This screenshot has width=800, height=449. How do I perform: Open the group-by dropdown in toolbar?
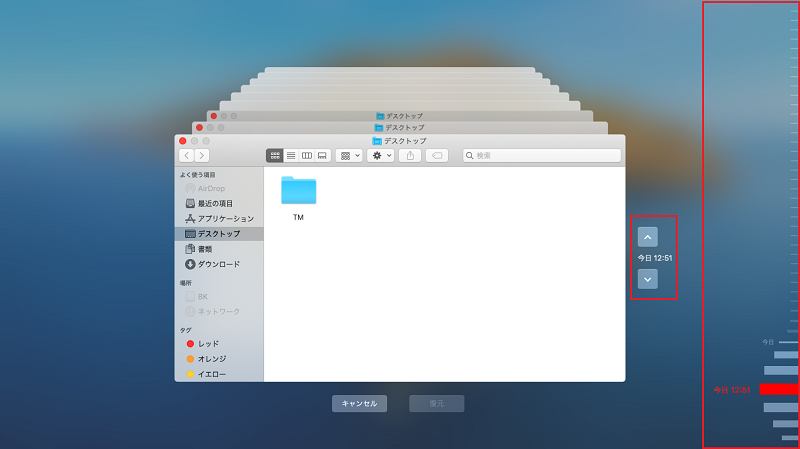(349, 156)
